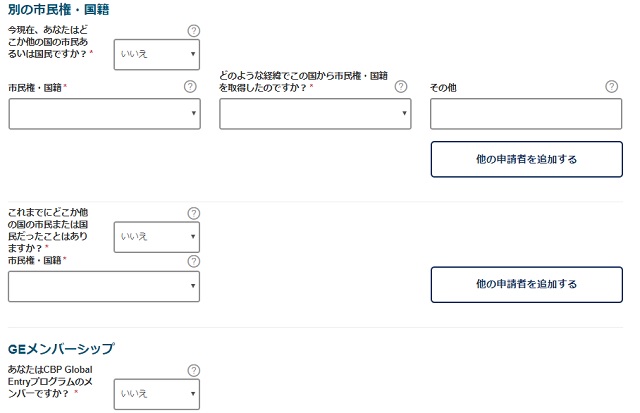The width and height of the screenshot is (640, 413).
Task: Click help icon beside second 市民権・国籍 label
Action: click(x=193, y=261)
